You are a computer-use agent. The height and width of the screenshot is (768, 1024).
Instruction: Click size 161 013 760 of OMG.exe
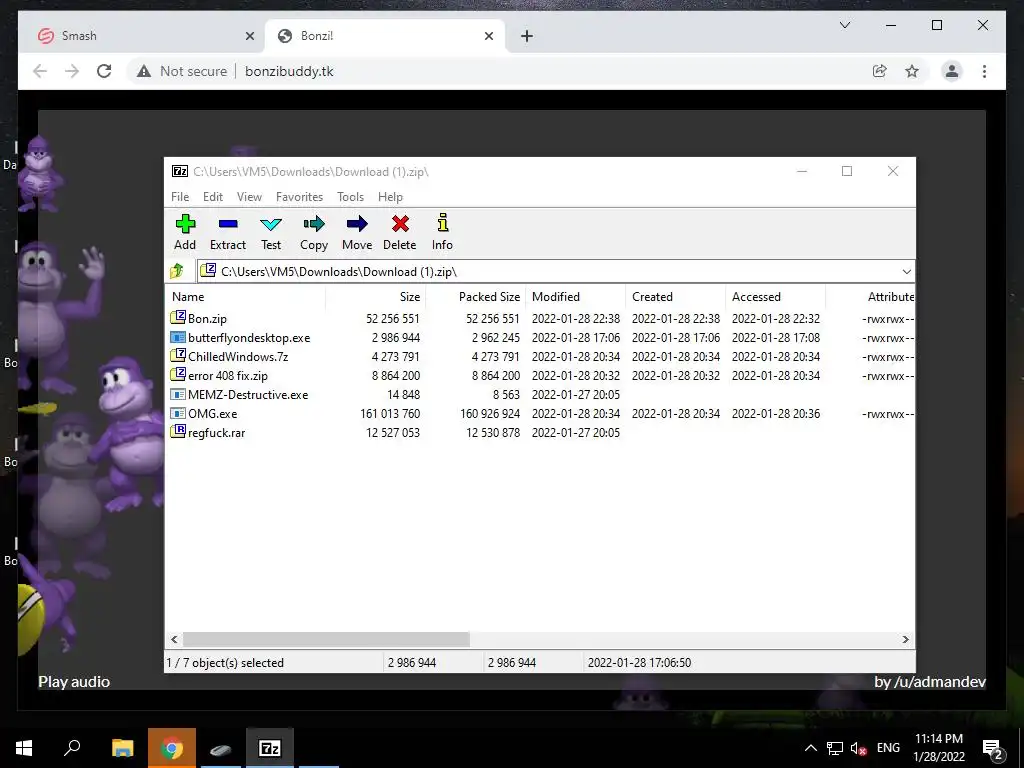point(390,413)
